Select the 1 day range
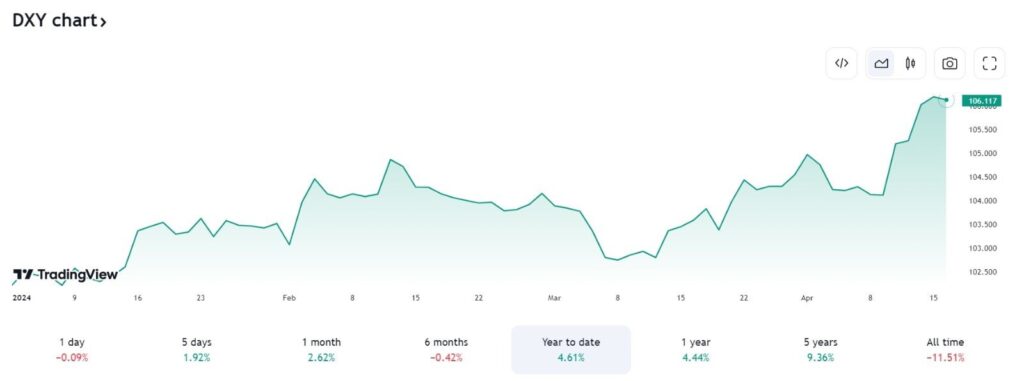The height and width of the screenshot is (381, 1024). pyautogui.click(x=72, y=350)
